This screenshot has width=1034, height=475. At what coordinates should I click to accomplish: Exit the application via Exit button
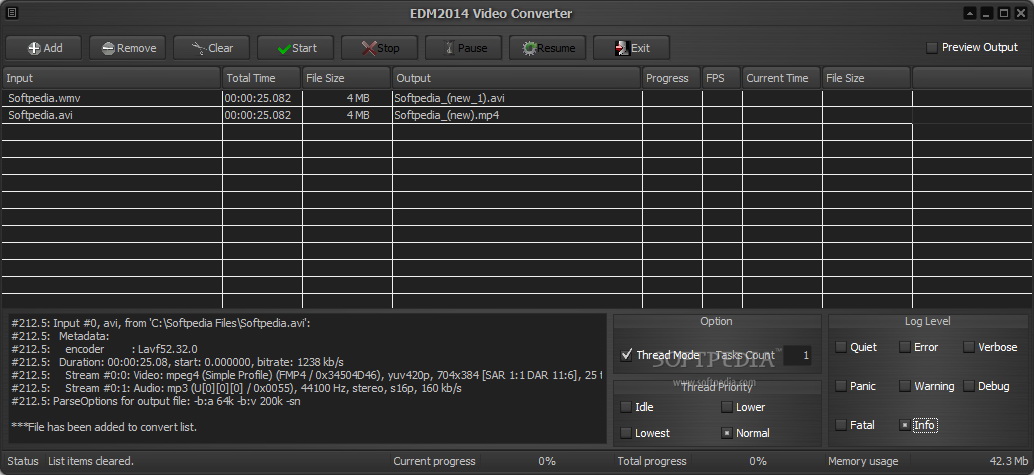(x=631, y=48)
